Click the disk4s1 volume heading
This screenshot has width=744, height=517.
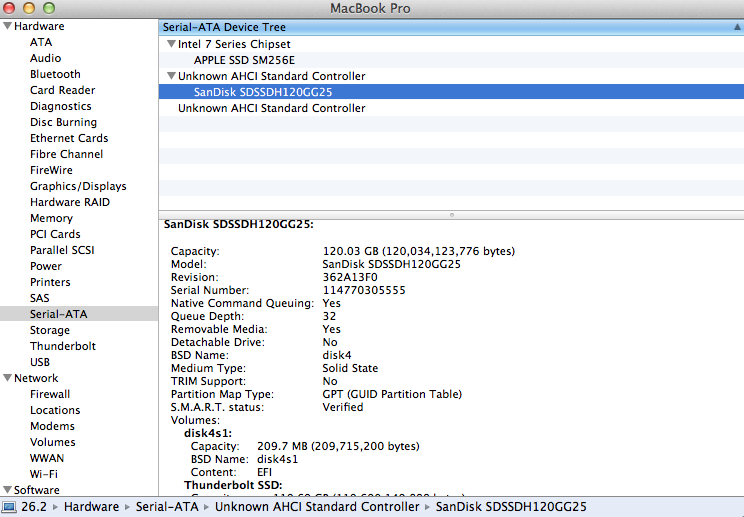point(208,433)
